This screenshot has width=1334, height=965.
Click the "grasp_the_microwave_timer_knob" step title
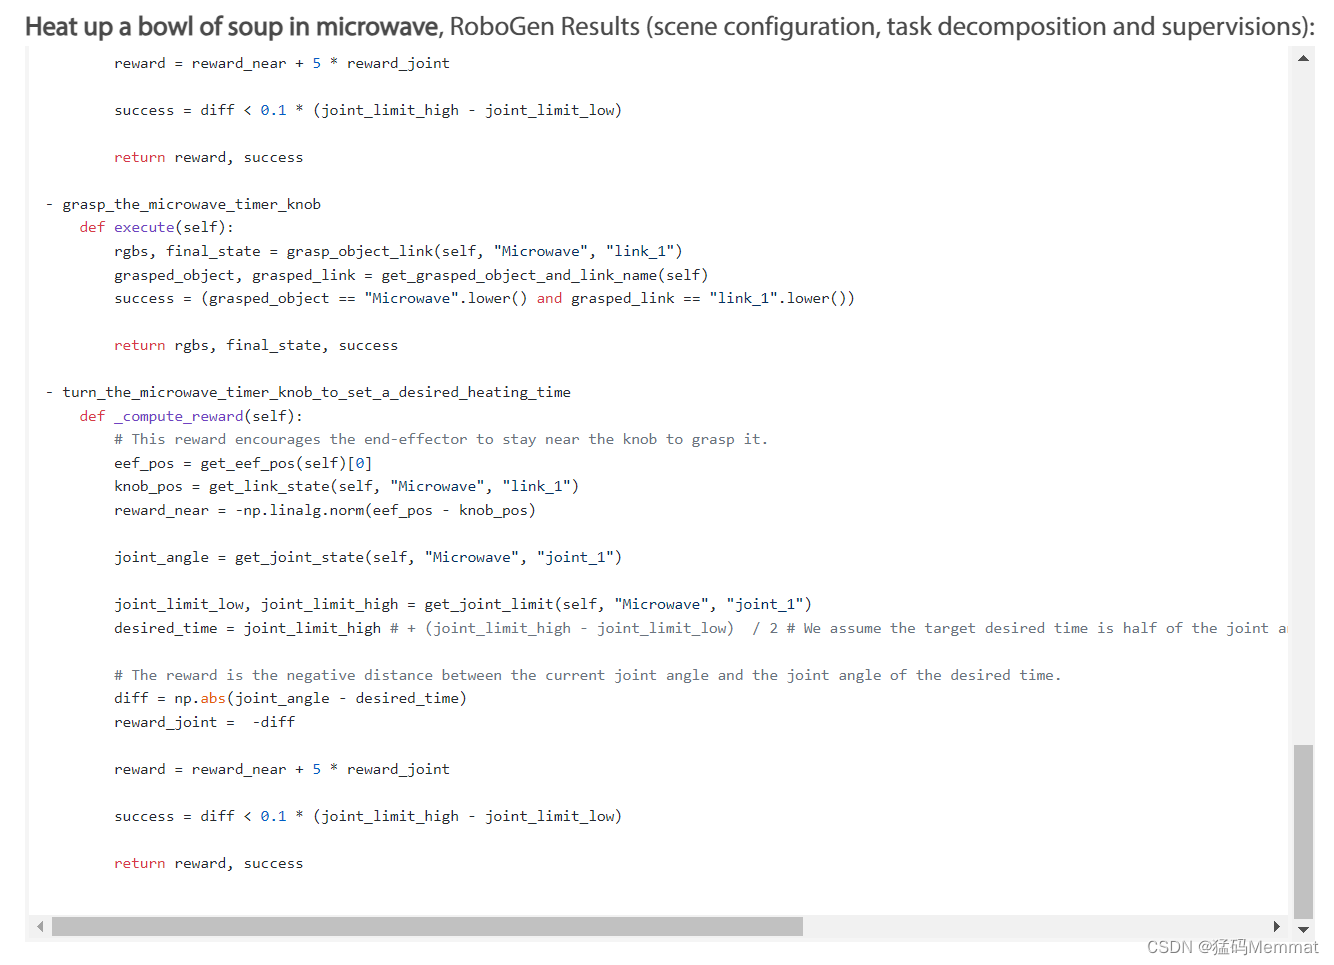[x=192, y=204]
